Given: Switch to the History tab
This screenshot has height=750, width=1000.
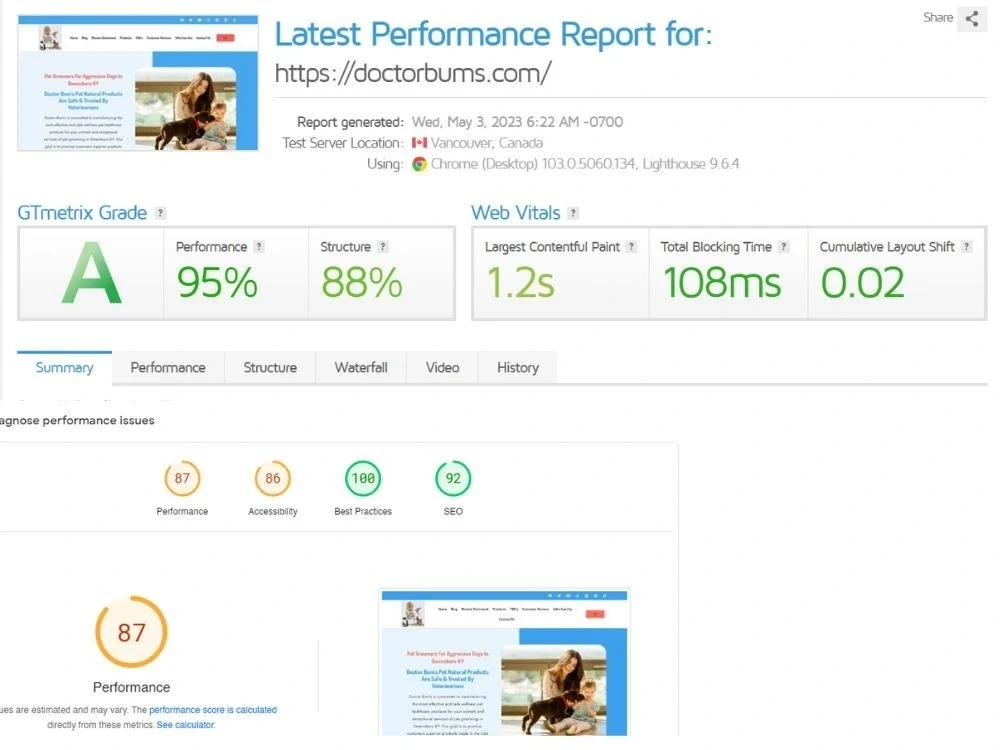Looking at the screenshot, I should click(517, 368).
